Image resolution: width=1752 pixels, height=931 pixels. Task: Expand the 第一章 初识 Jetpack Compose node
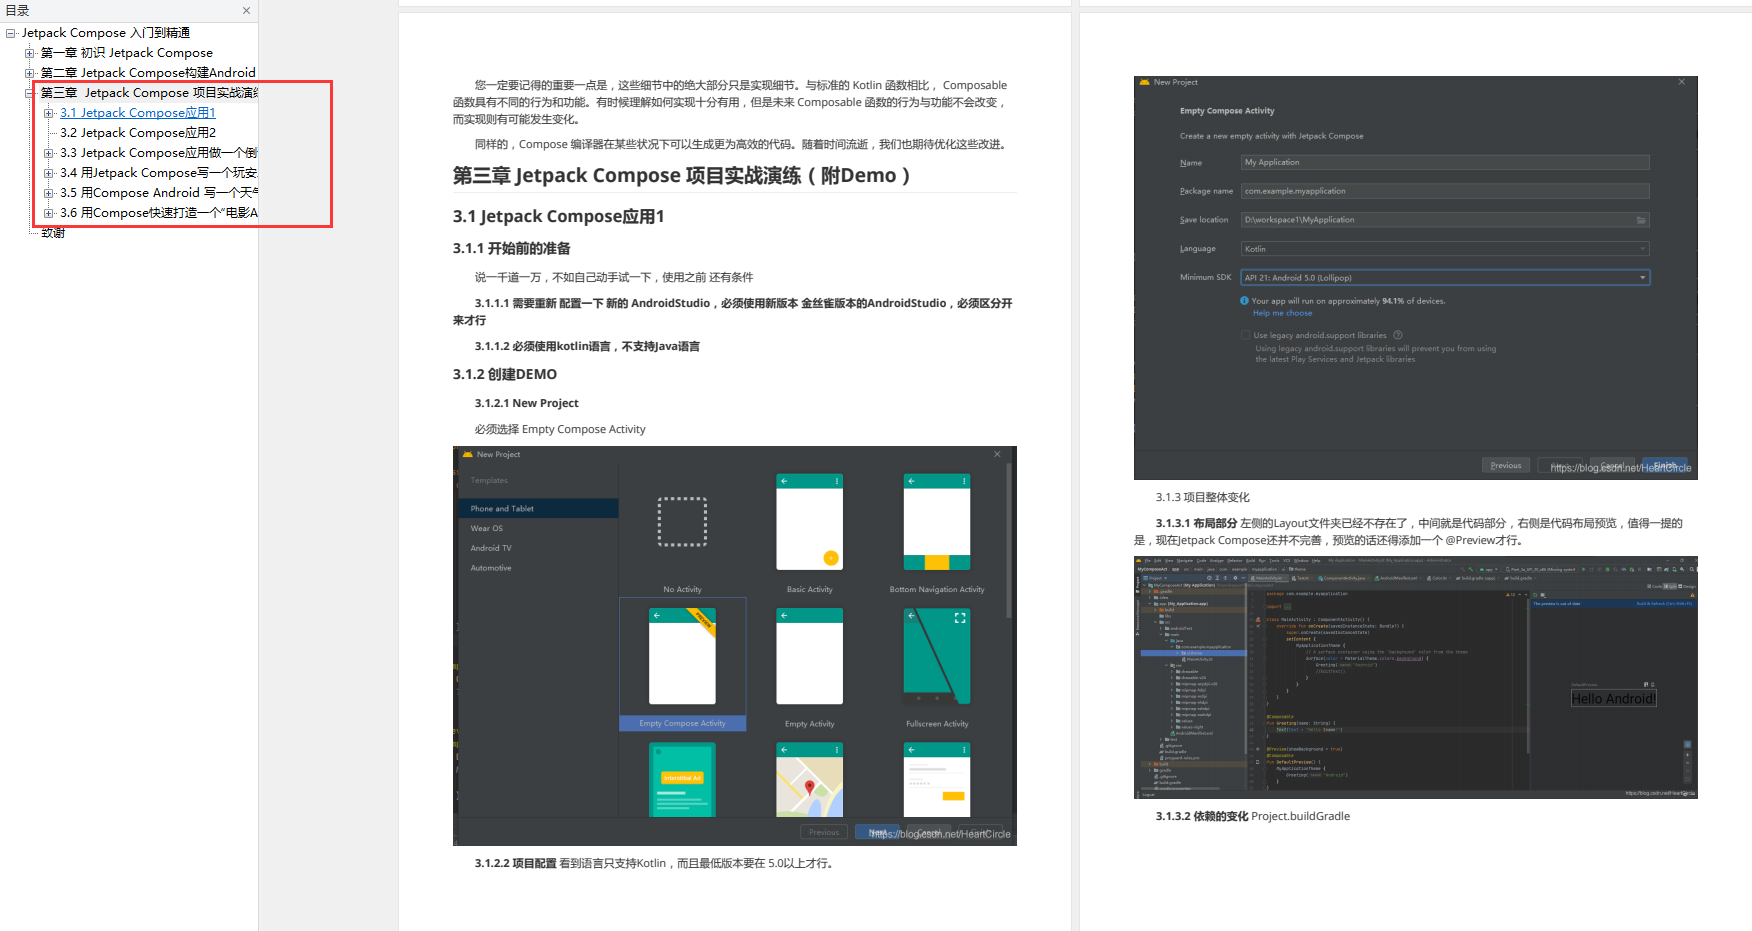click(29, 53)
